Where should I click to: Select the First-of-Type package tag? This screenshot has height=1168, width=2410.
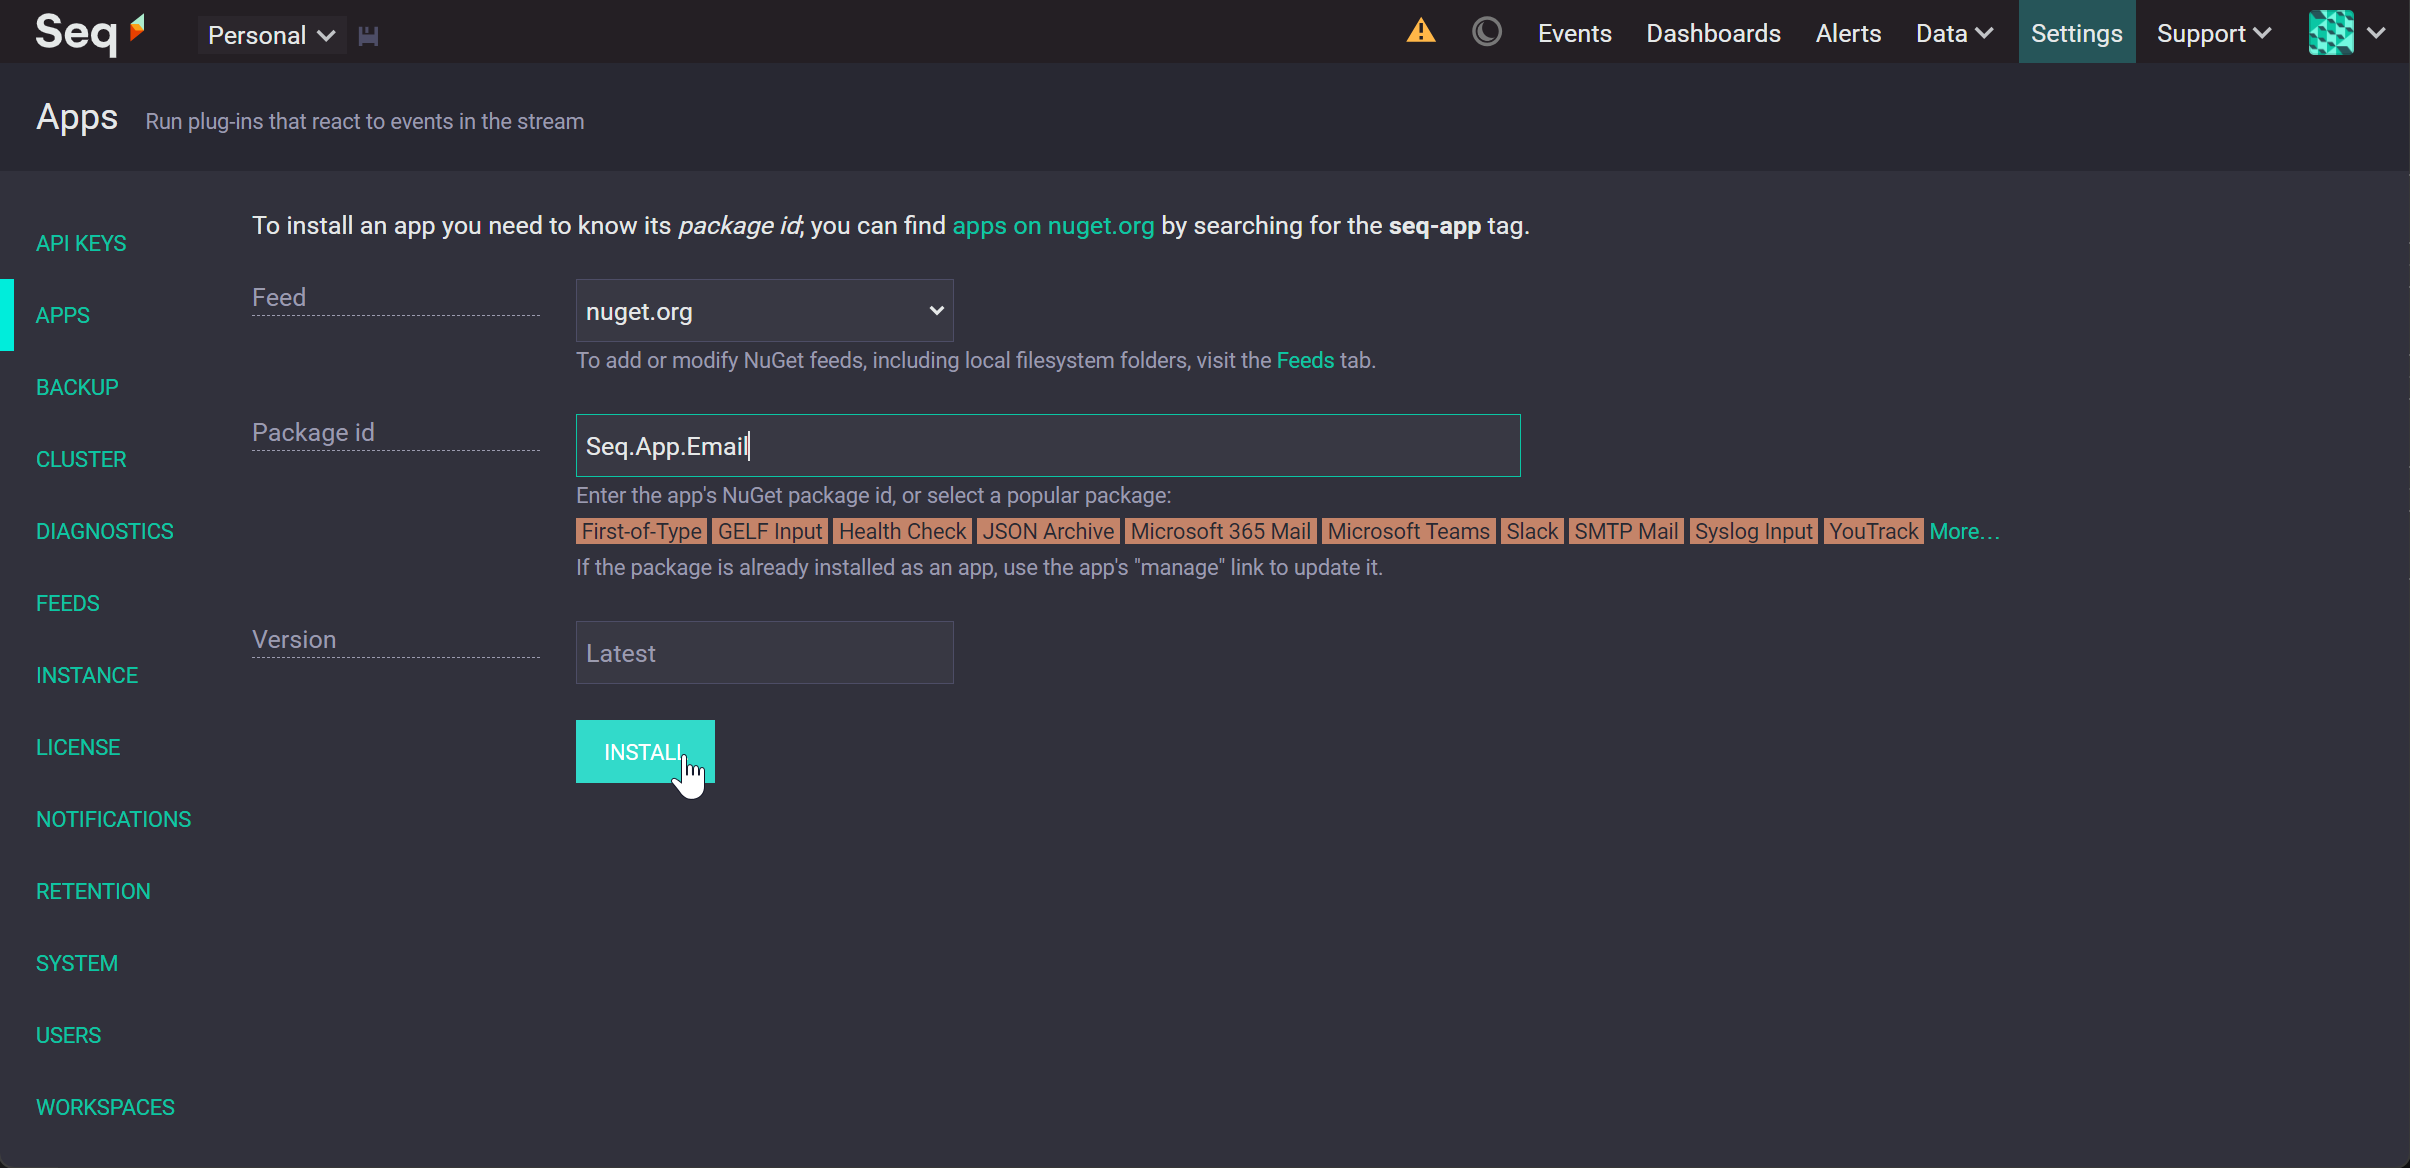(641, 531)
